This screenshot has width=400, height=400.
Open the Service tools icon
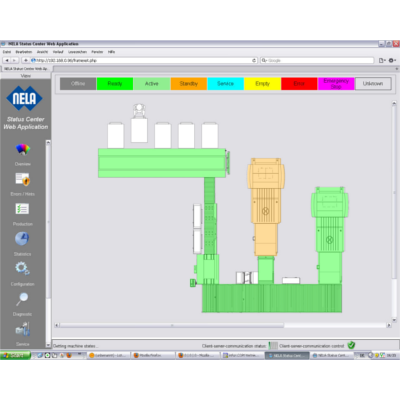click(x=23, y=329)
